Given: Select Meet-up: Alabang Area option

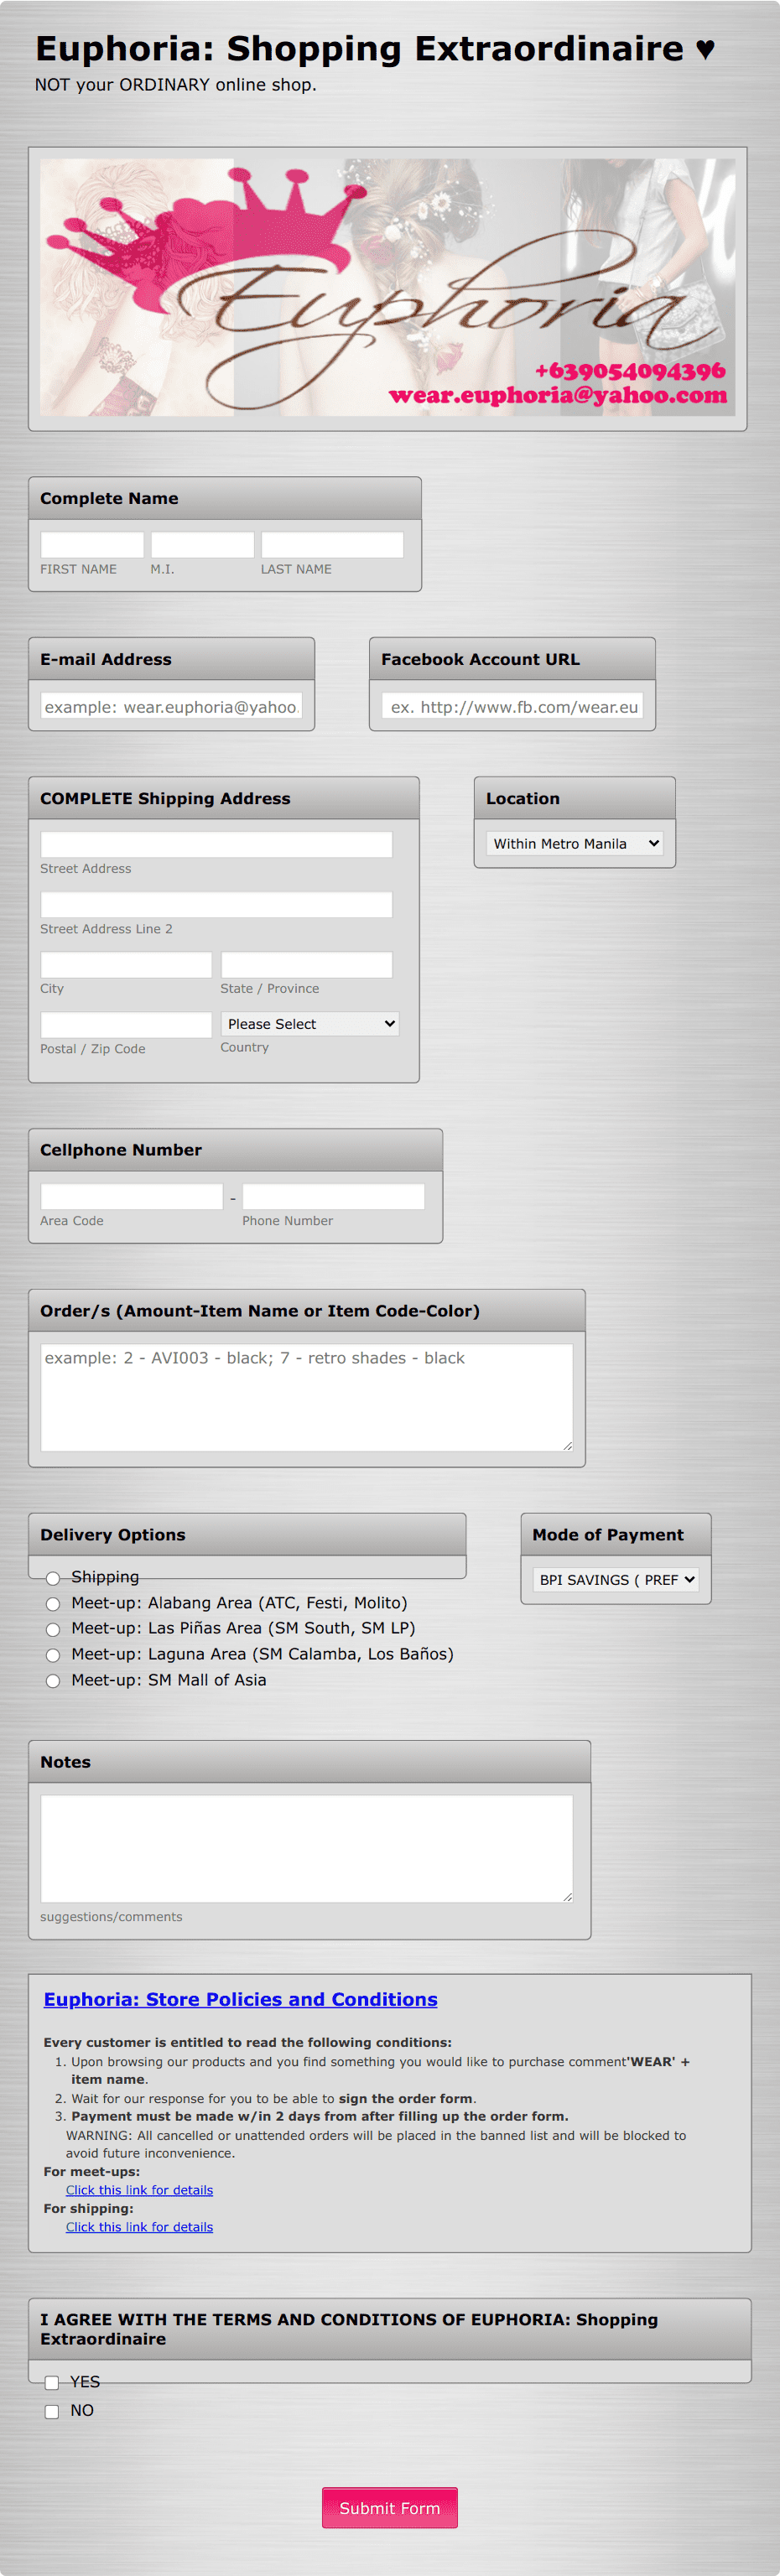Looking at the screenshot, I should 53,1604.
